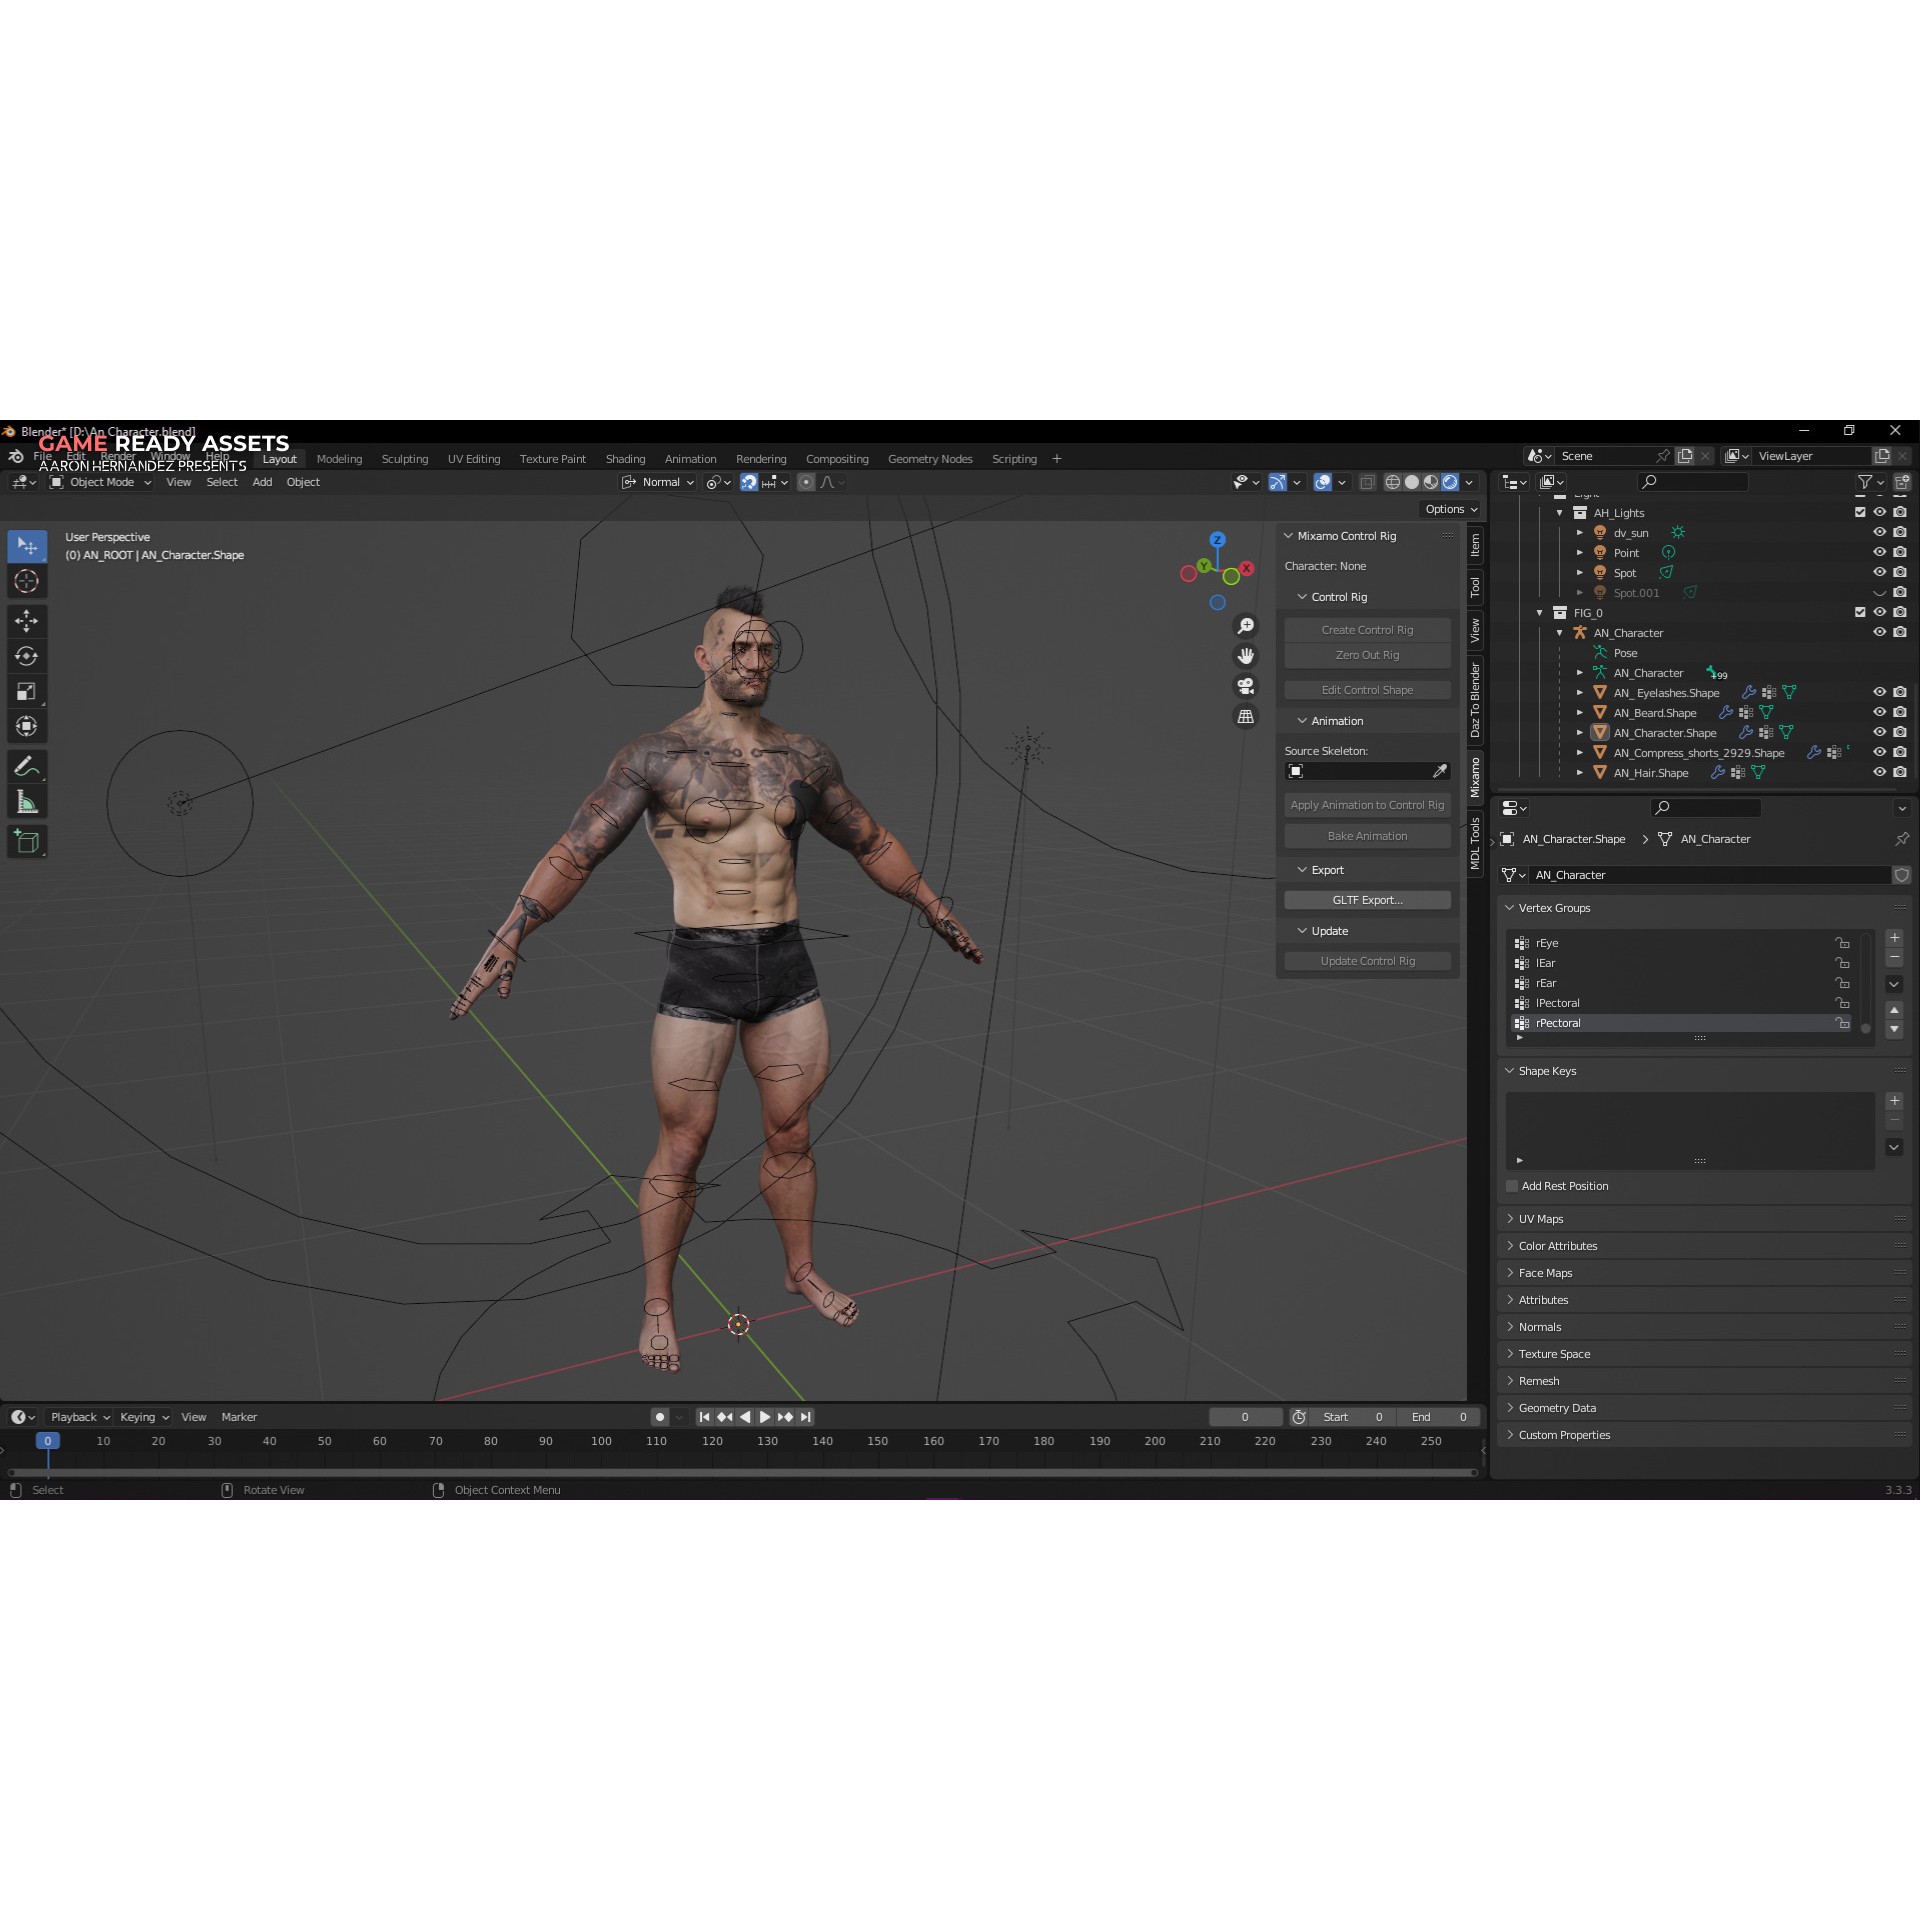This screenshot has width=1920, height=1920.
Task: Open the Options dropdown in viewport
Action: click(x=1451, y=509)
